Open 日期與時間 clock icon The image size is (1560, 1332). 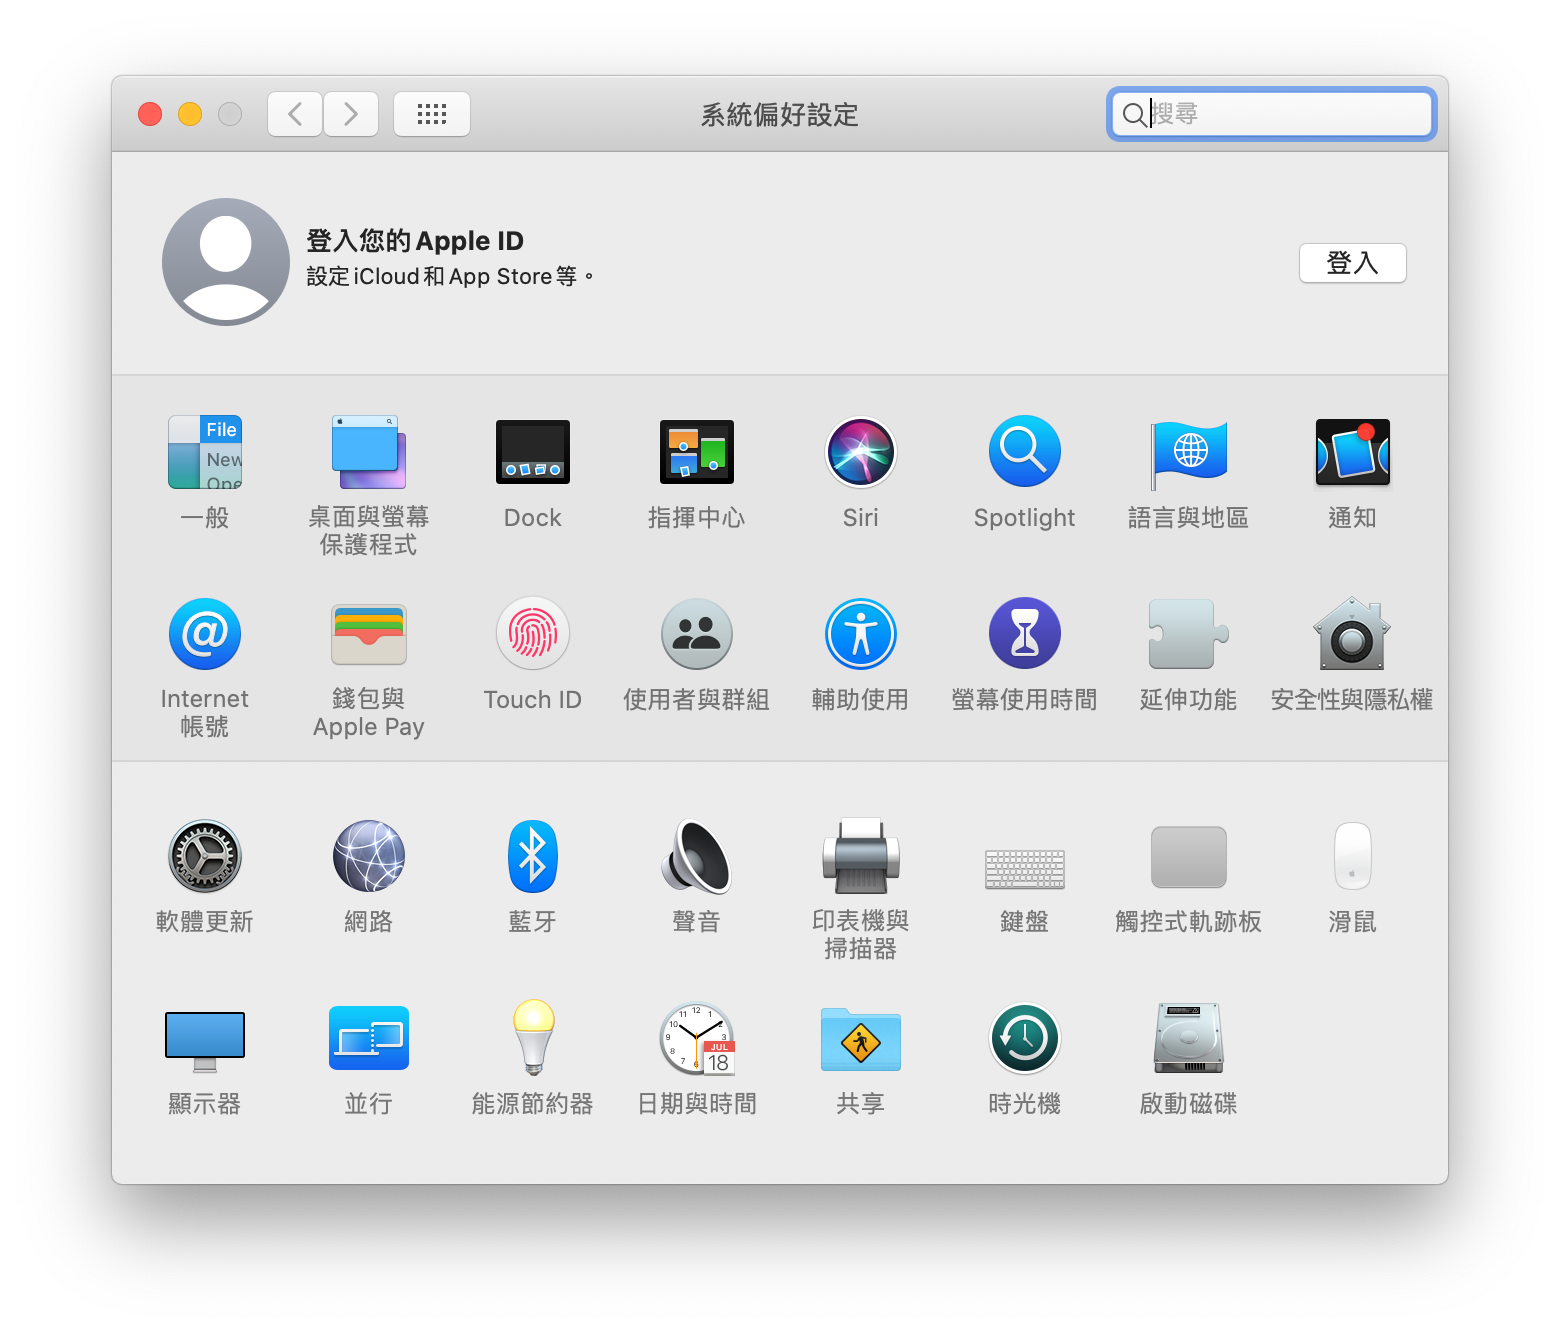697,1039
